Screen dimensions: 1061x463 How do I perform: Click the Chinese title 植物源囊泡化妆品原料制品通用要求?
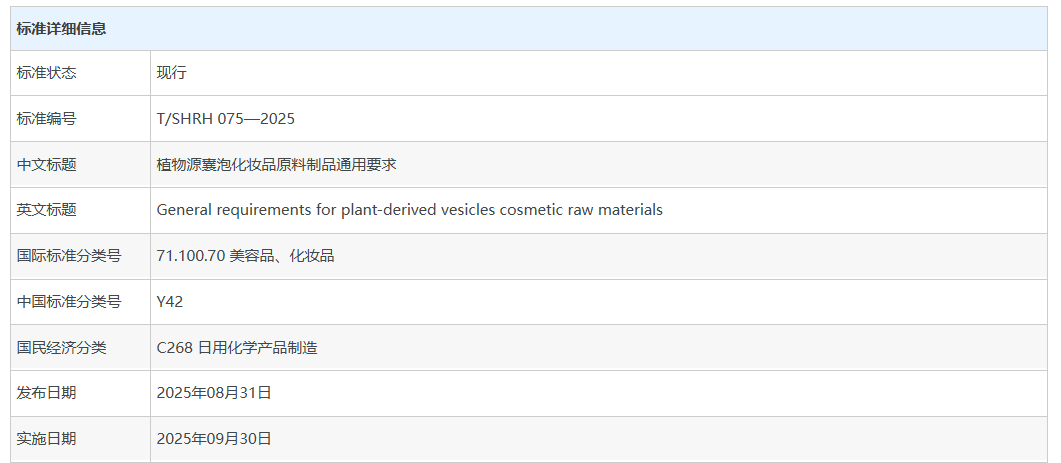point(277,165)
